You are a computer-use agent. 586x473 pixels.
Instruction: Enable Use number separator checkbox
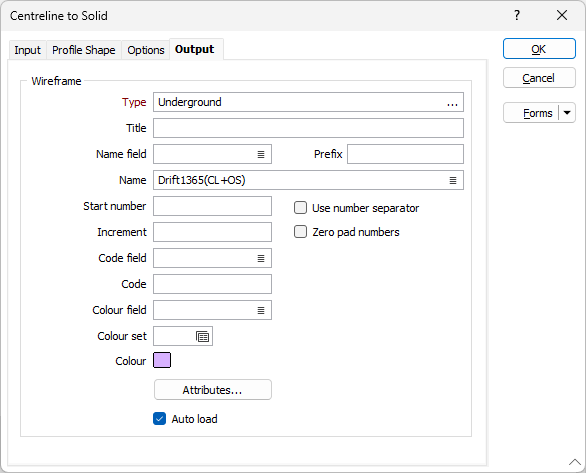[x=300, y=208]
